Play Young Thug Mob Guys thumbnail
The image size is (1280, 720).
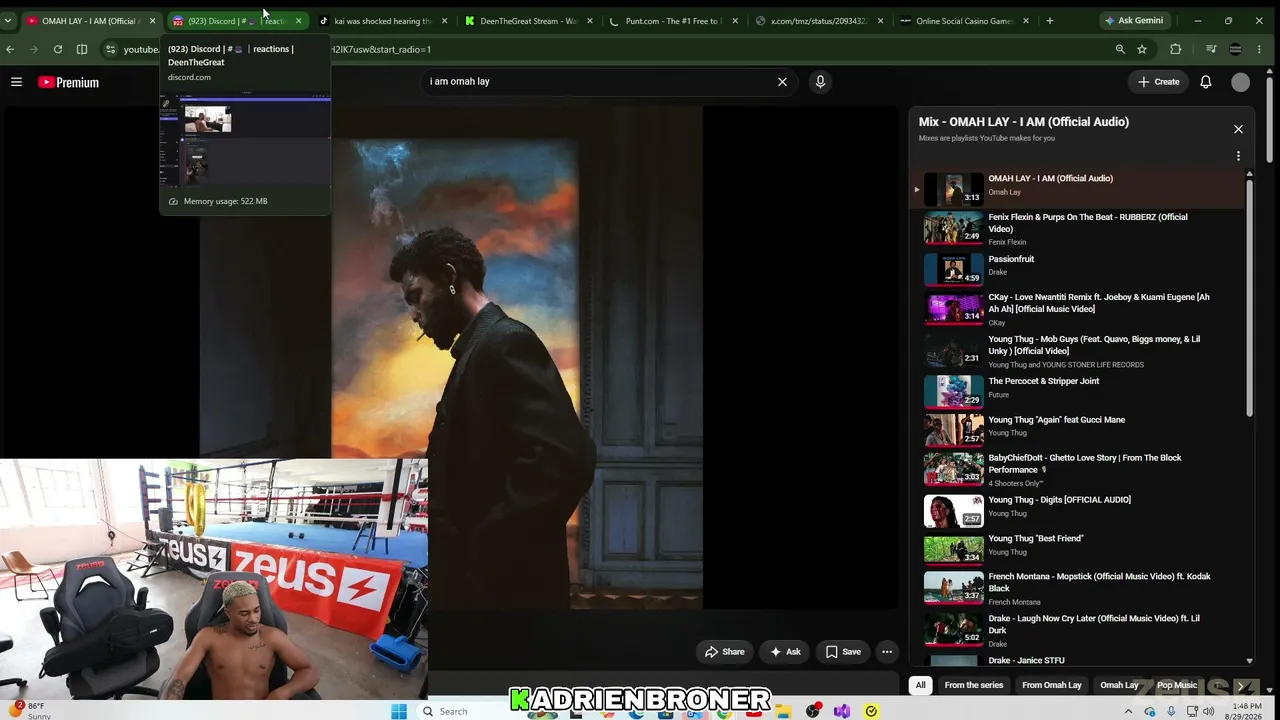pos(953,351)
